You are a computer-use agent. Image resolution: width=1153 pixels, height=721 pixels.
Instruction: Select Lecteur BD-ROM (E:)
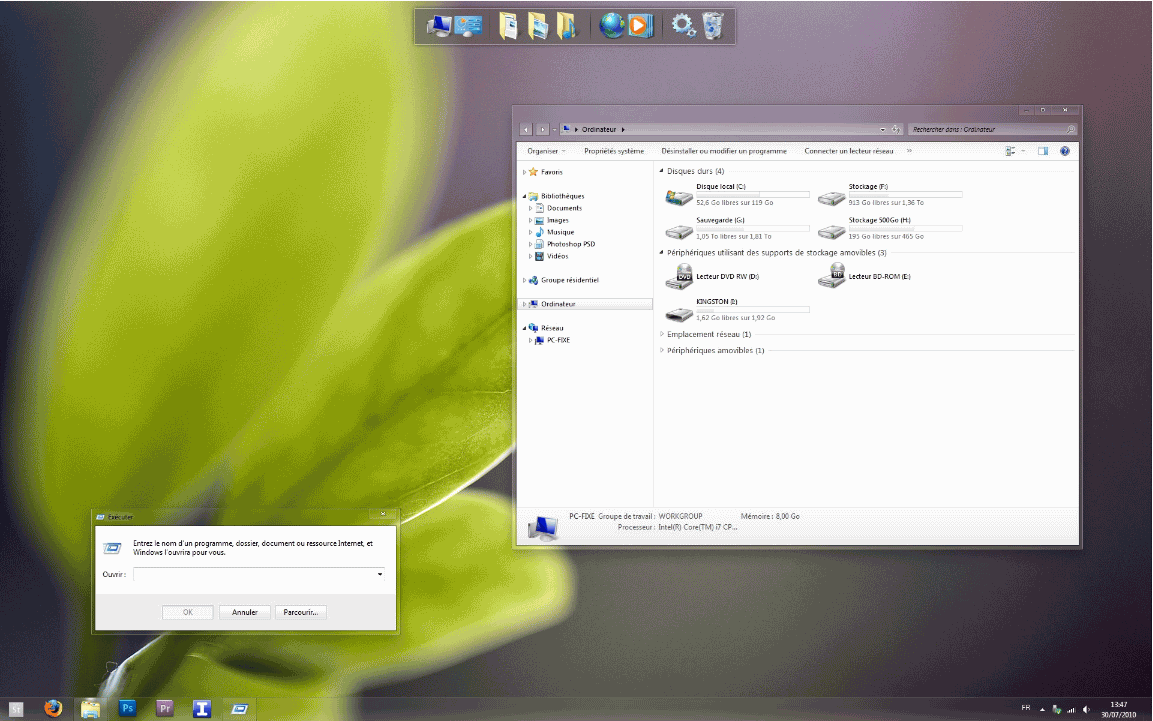pyautogui.click(x=865, y=276)
